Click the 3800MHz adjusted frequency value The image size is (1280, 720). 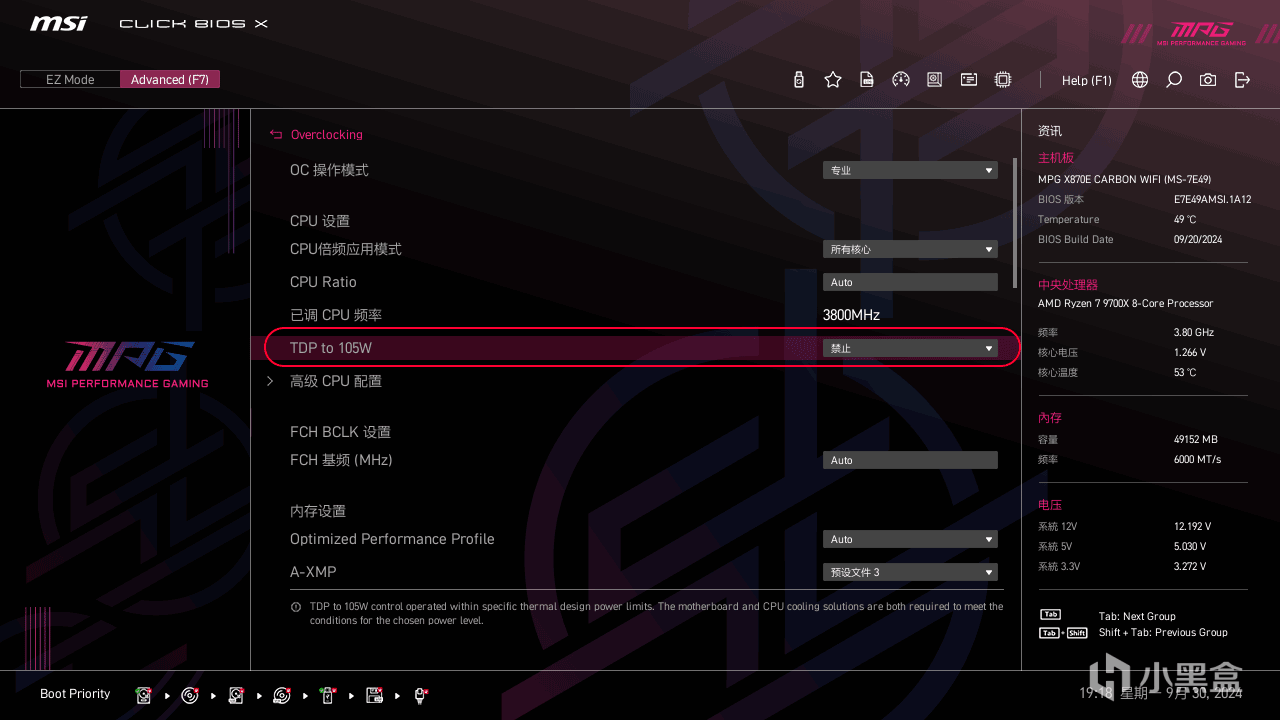[x=851, y=315]
